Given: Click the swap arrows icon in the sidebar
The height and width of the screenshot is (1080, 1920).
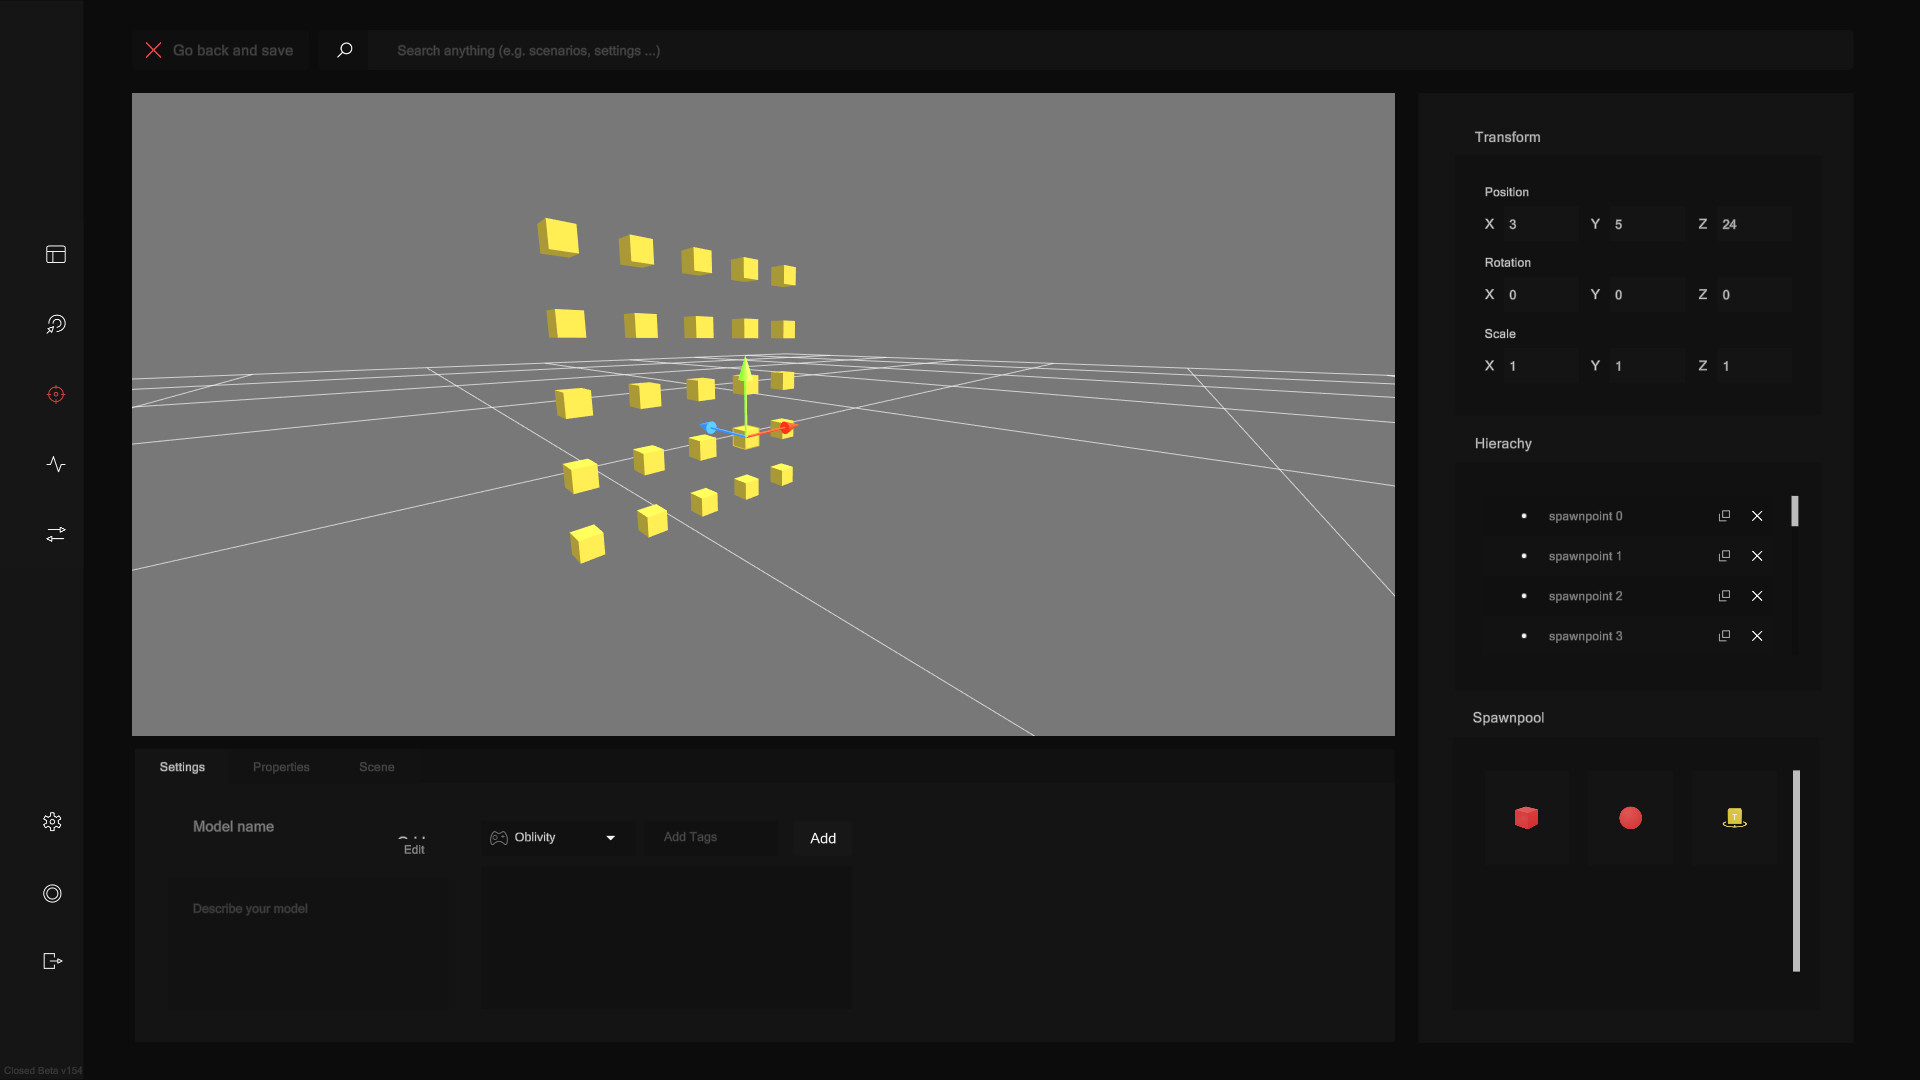Looking at the screenshot, I should [x=56, y=534].
